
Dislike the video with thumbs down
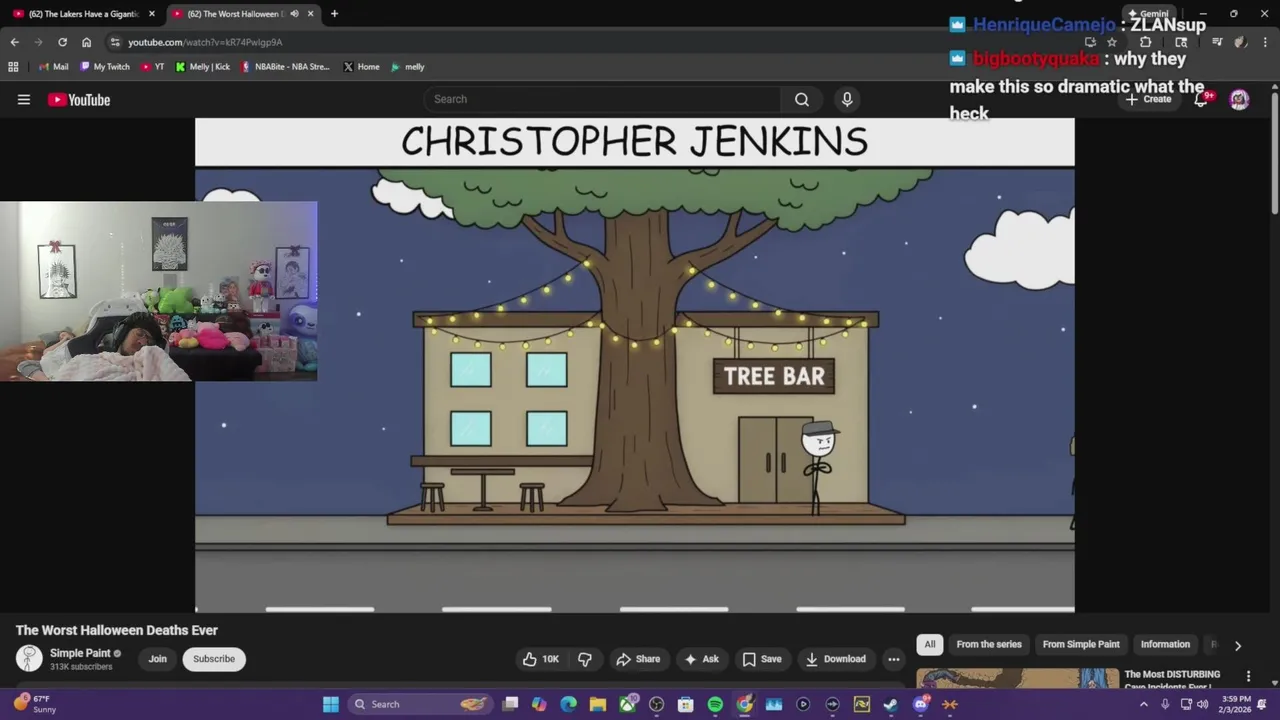[x=585, y=659]
